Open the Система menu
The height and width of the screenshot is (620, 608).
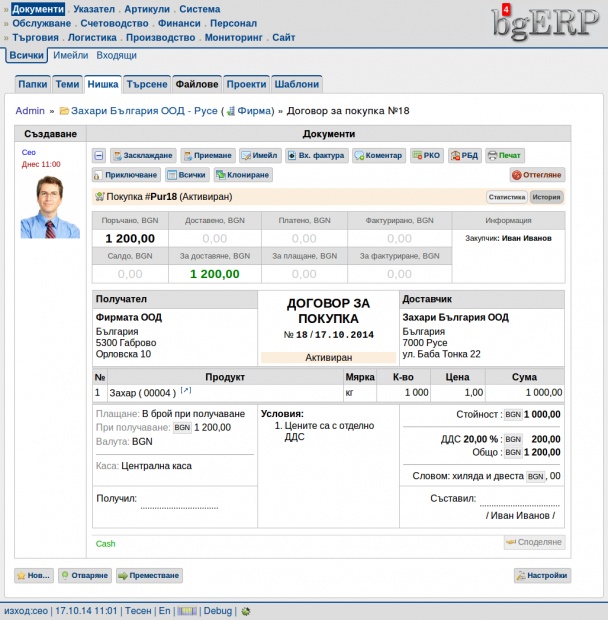coord(200,9)
